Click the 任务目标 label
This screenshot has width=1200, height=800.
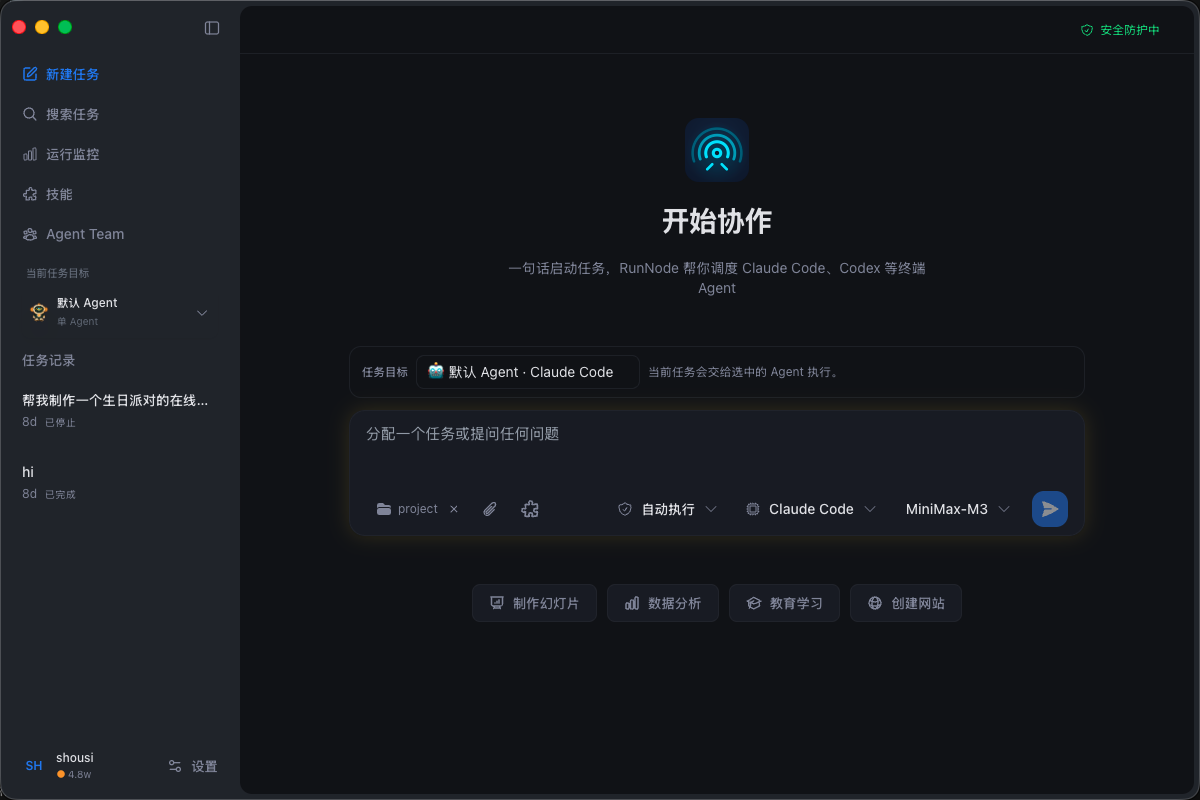tap(385, 372)
